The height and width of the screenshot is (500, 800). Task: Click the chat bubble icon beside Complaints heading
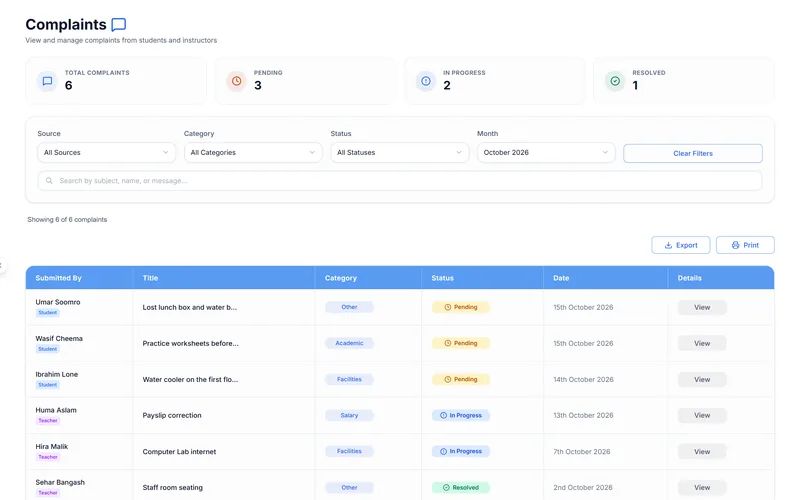(x=118, y=24)
